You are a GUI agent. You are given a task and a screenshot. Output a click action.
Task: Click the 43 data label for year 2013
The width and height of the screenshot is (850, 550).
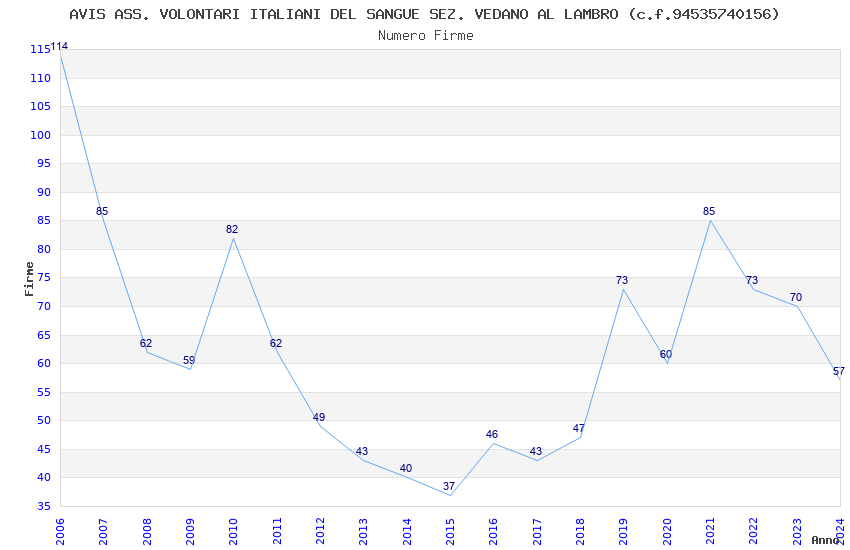click(362, 451)
